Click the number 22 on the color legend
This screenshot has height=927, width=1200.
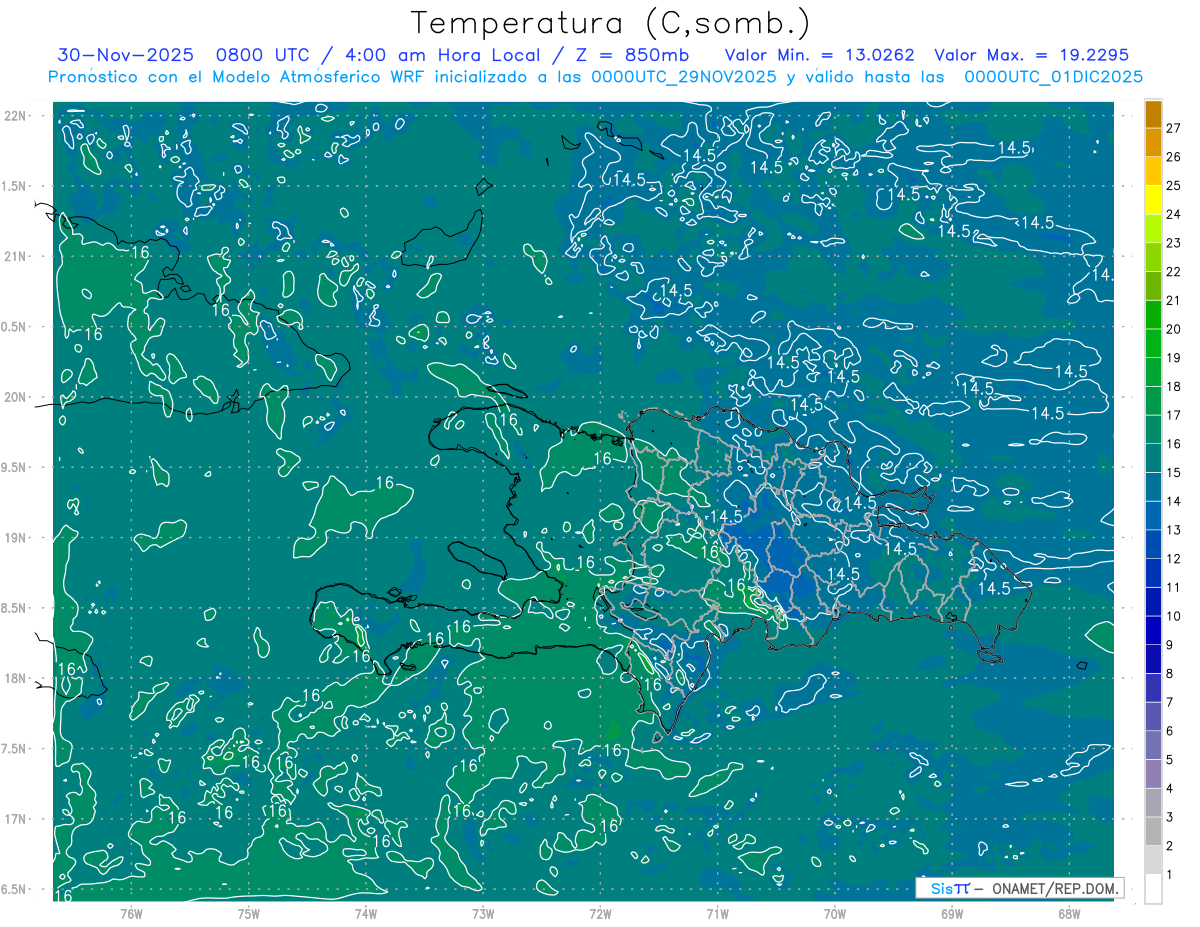coord(1175,272)
